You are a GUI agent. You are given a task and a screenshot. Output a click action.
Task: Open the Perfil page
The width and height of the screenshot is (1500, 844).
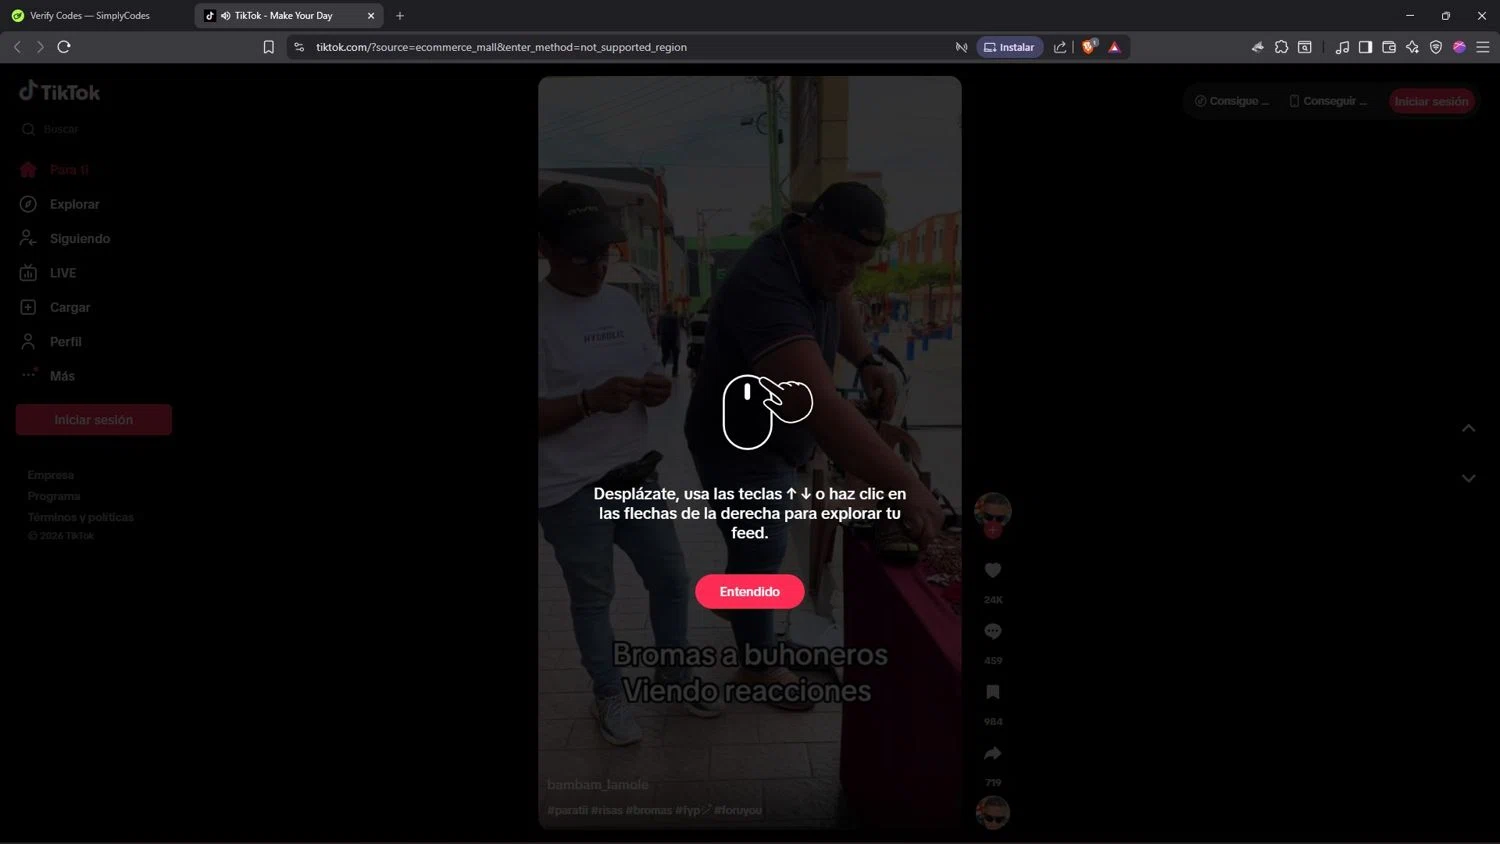[x=66, y=342]
